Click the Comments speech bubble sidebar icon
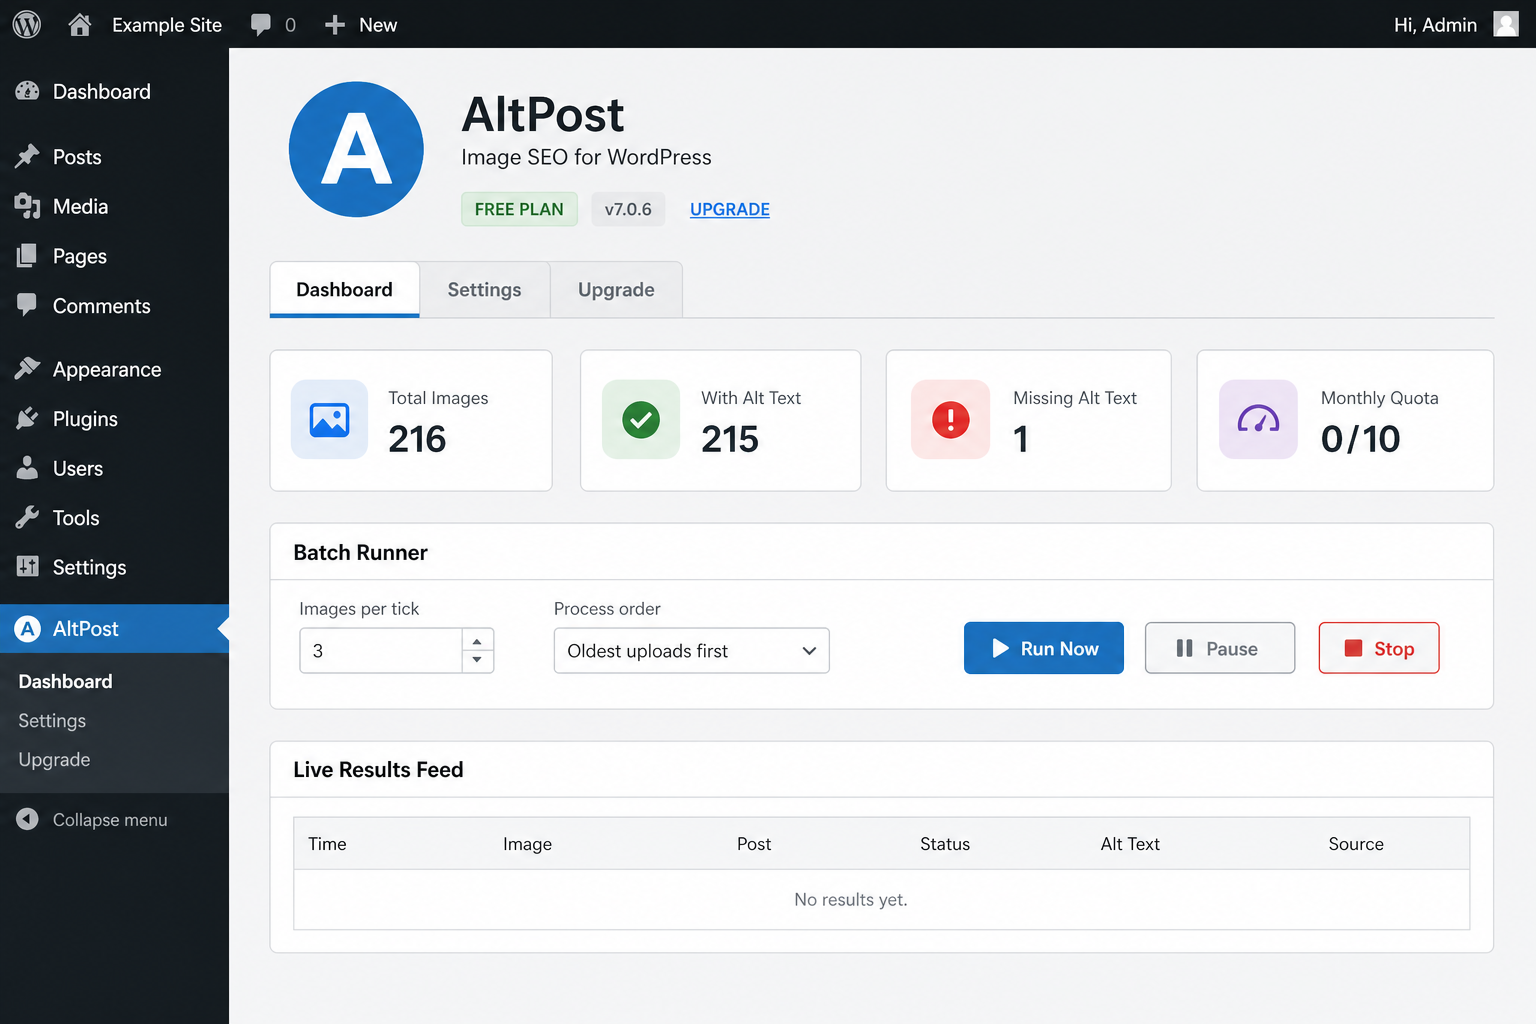The image size is (1536, 1024). pos(28,305)
